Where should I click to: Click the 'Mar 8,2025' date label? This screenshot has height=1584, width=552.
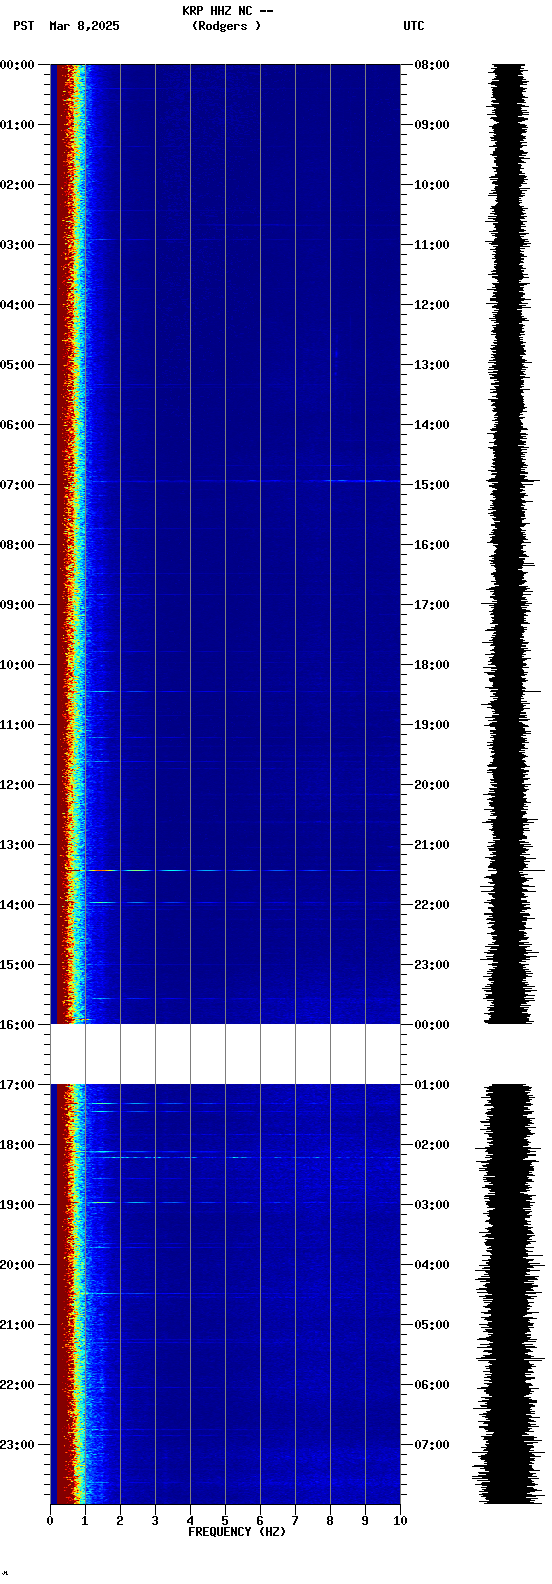point(84,26)
